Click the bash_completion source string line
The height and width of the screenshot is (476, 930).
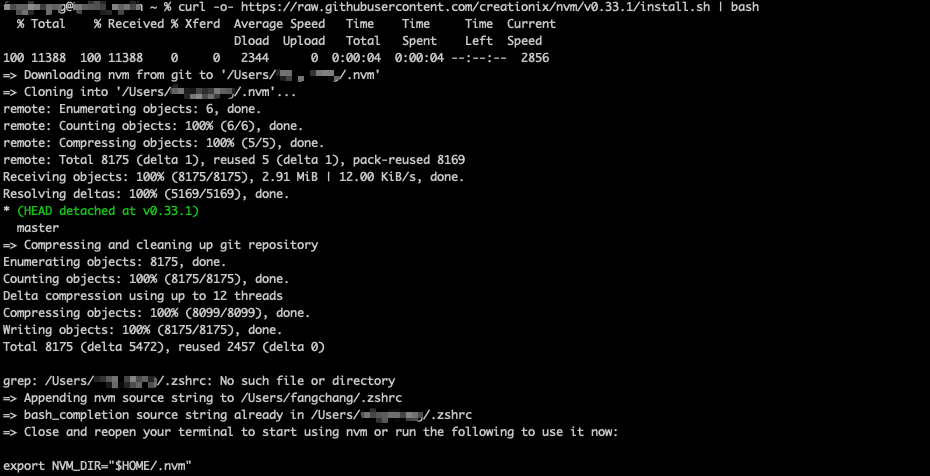(x=237, y=415)
